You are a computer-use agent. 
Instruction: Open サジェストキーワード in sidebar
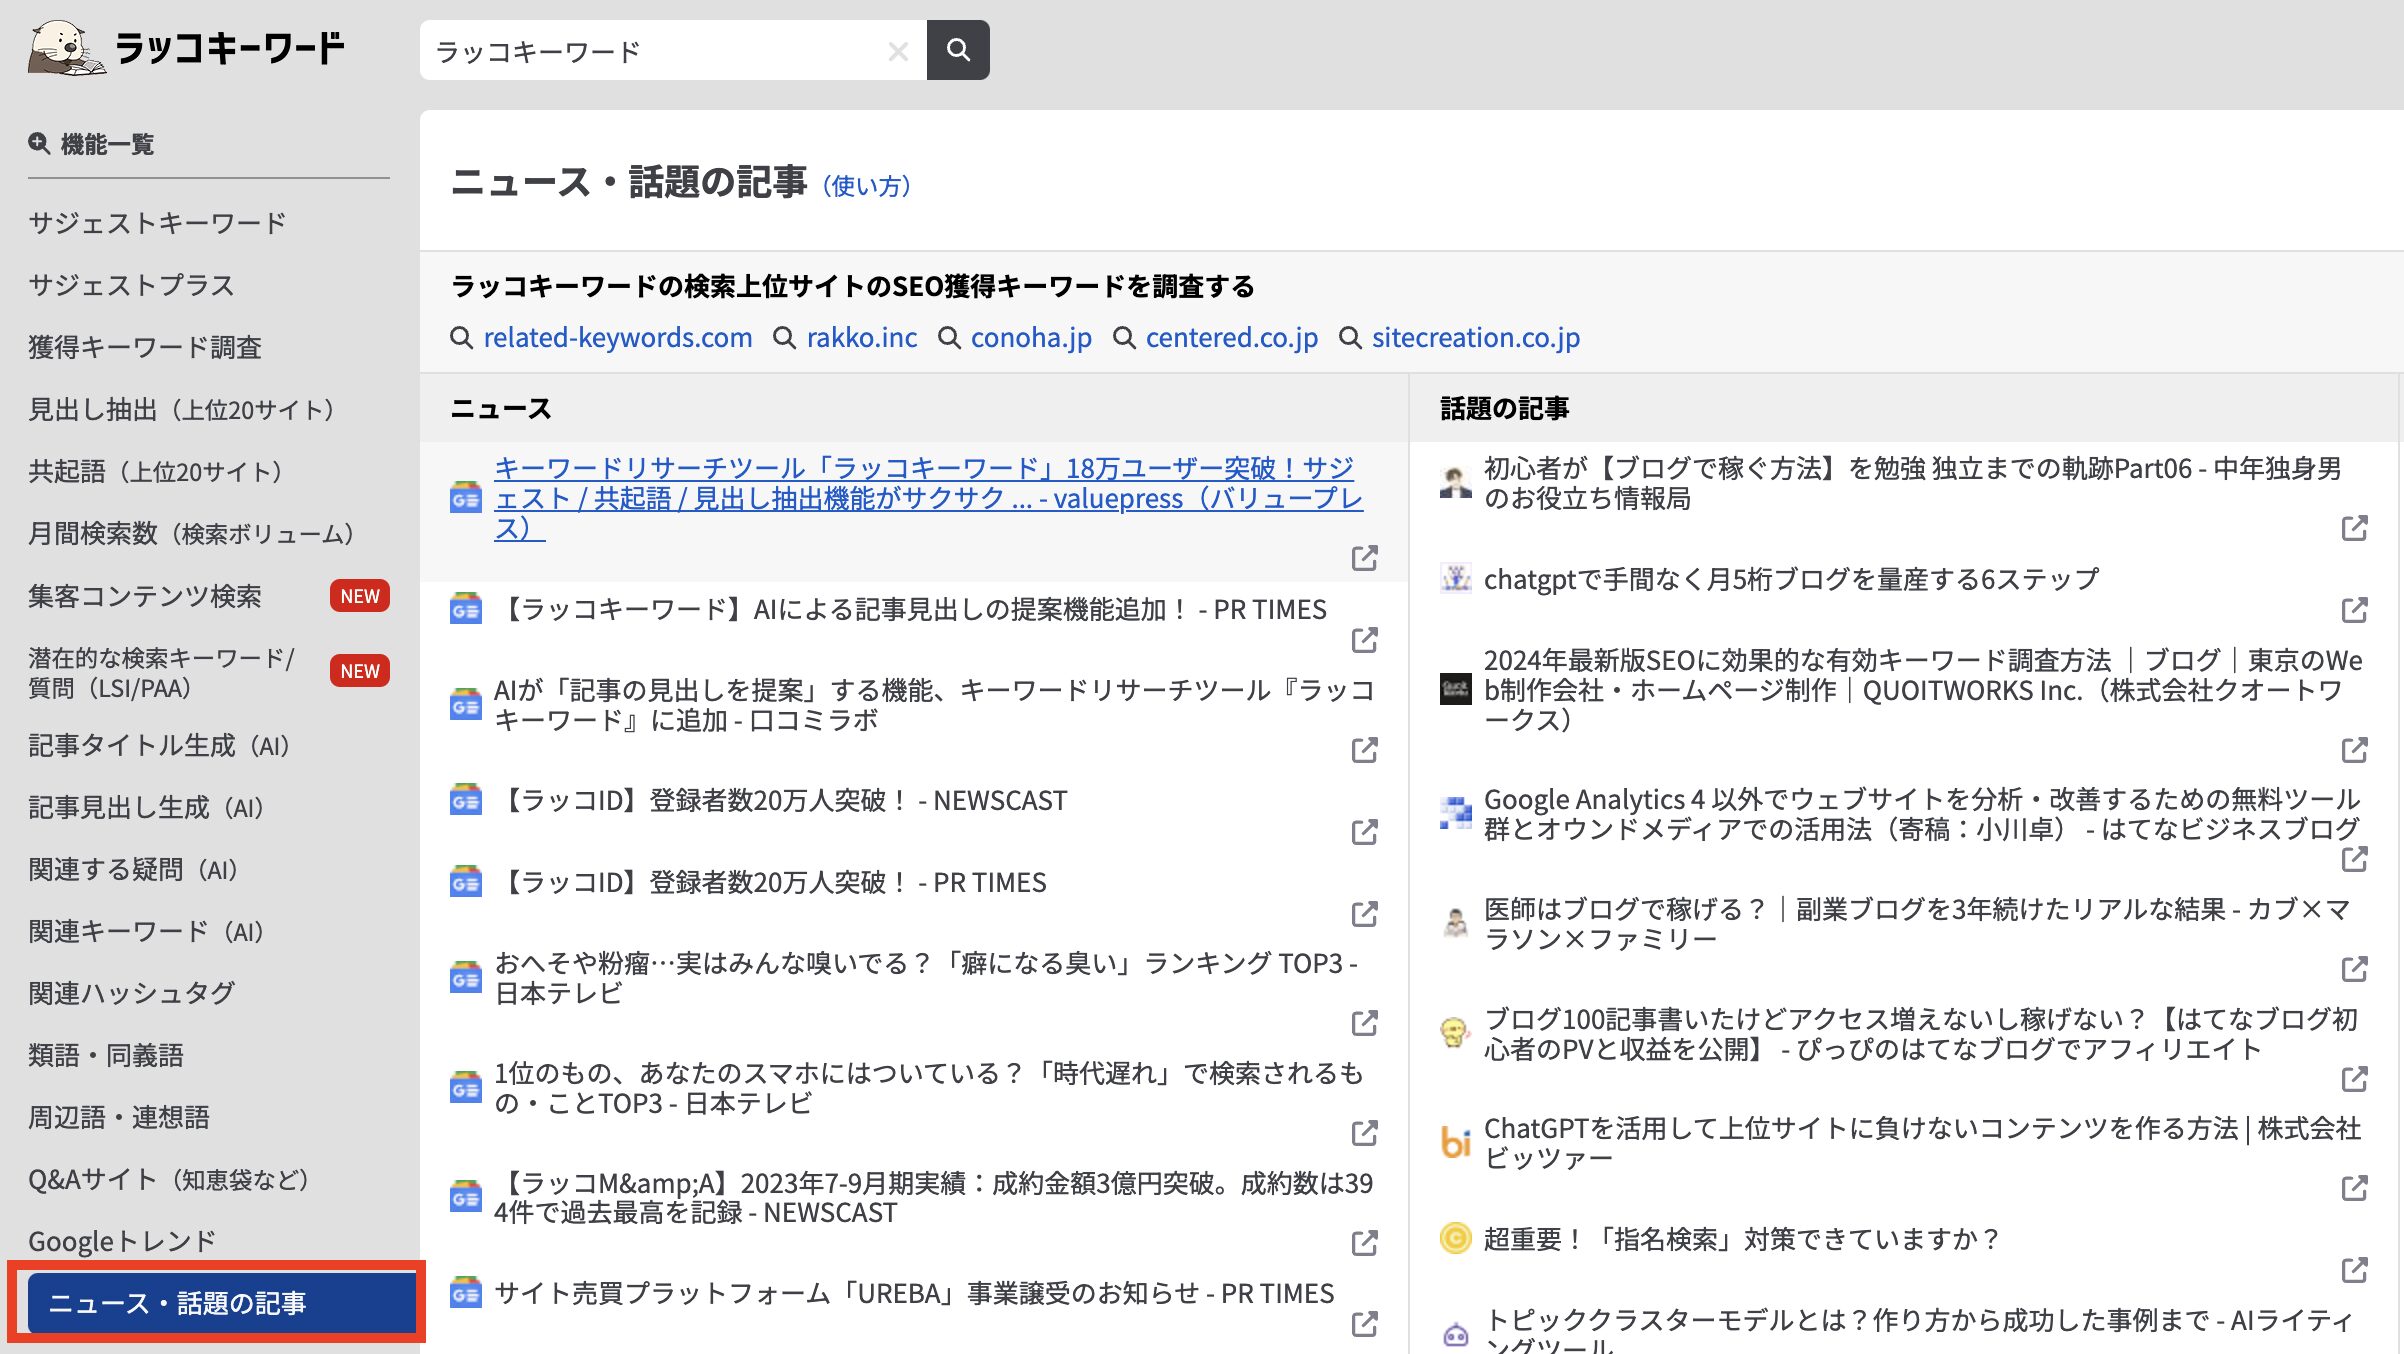(x=157, y=223)
